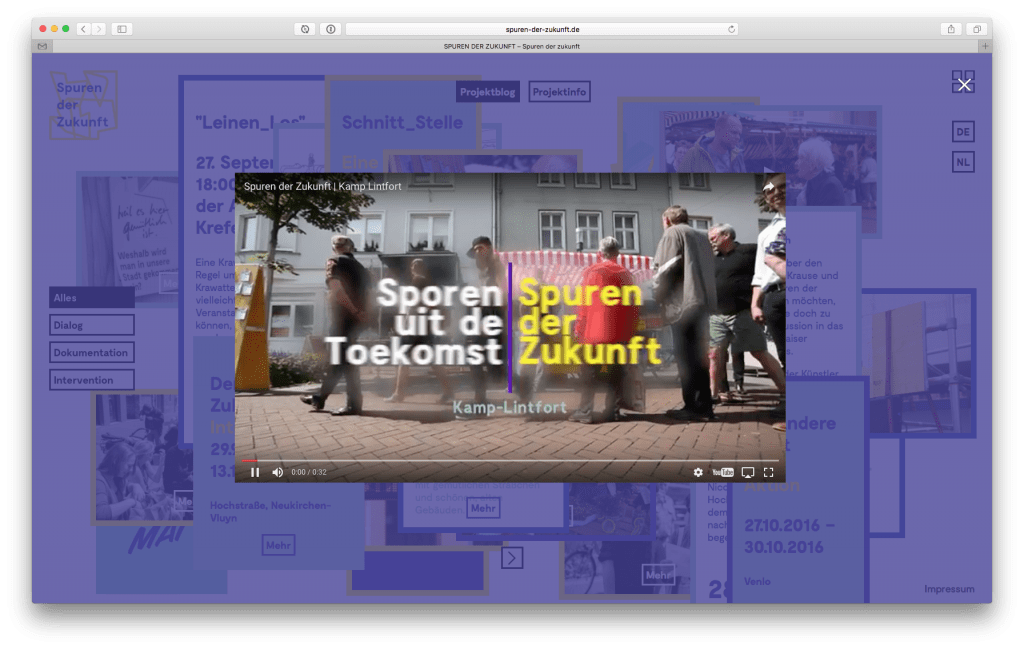This screenshot has width=1024, height=649.
Task: Enter fullscreen mode in the video player
Action: click(769, 472)
